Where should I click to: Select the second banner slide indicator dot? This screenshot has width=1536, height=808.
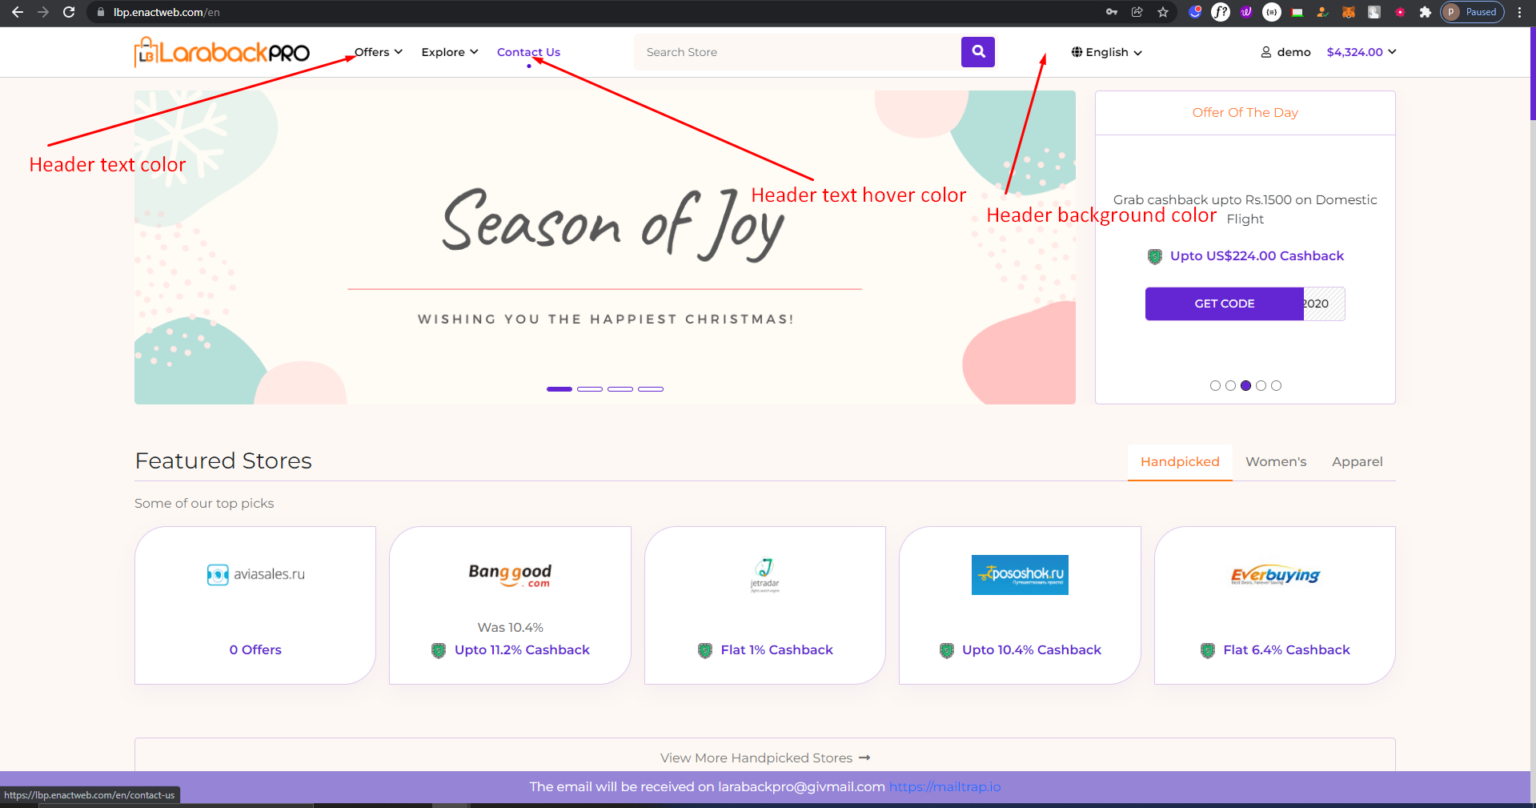tap(589, 389)
